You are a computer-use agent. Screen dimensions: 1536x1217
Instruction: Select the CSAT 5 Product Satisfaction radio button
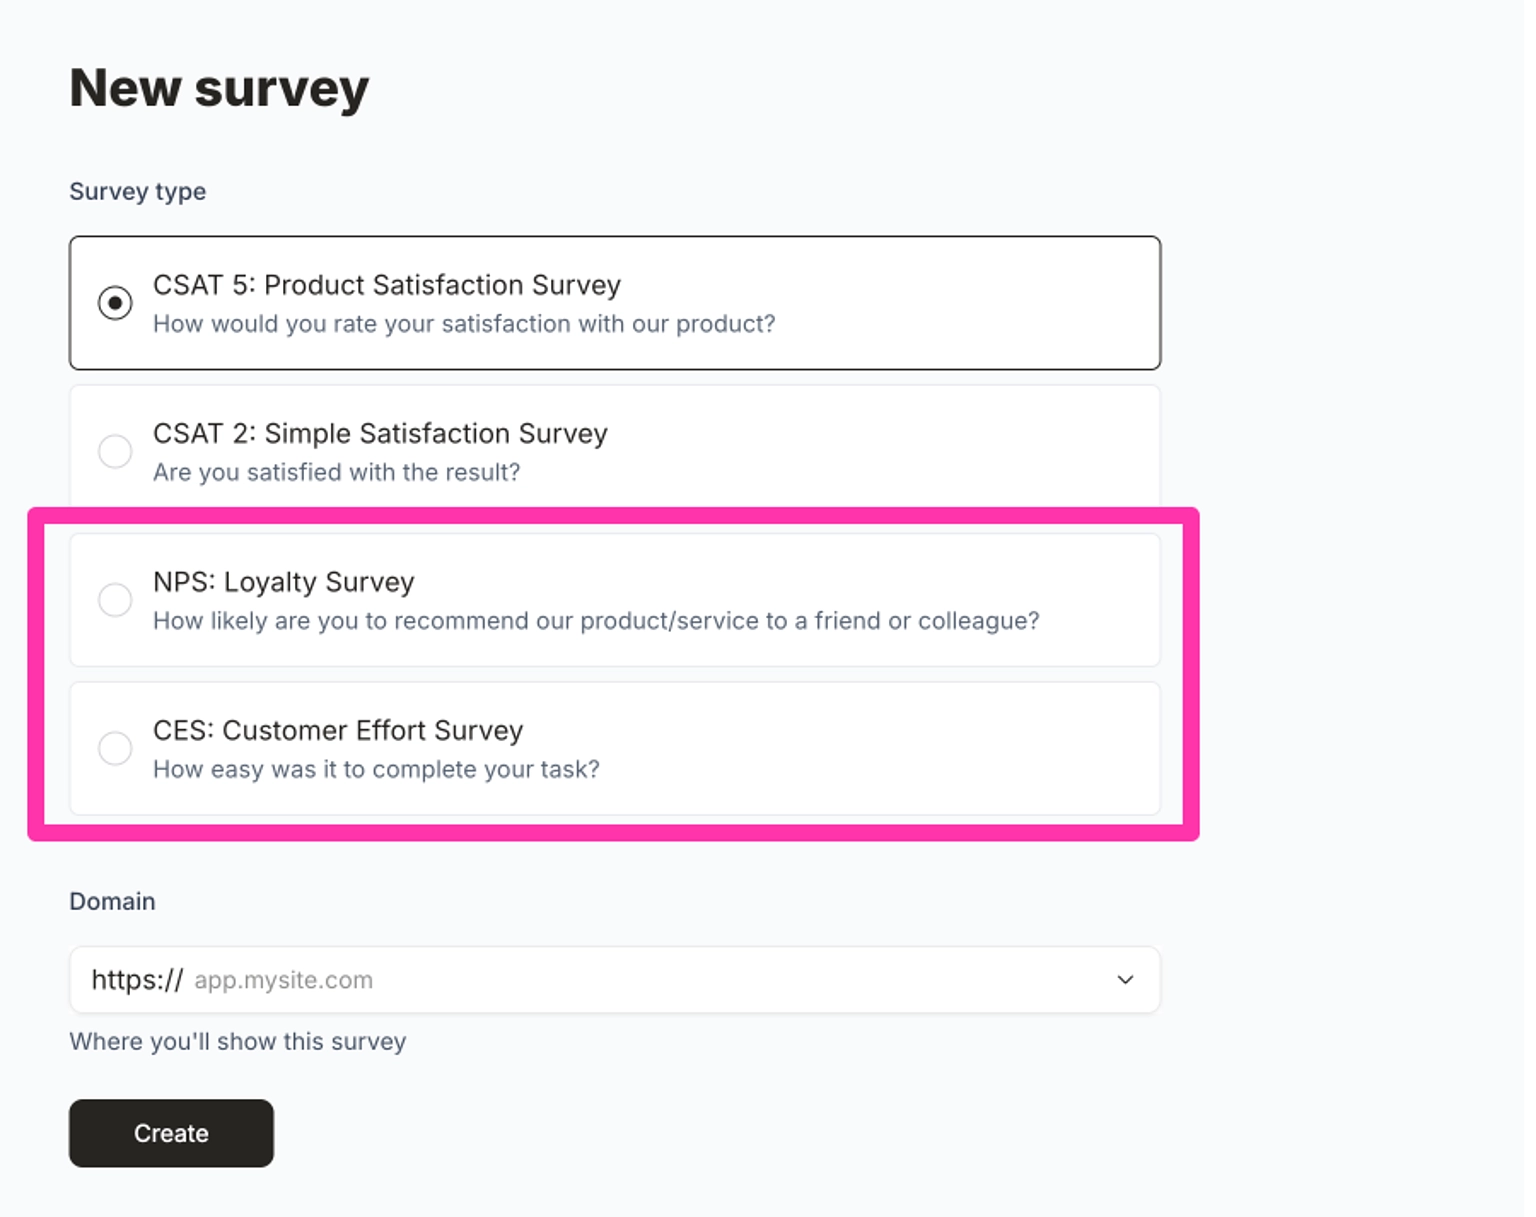pyautogui.click(x=115, y=301)
